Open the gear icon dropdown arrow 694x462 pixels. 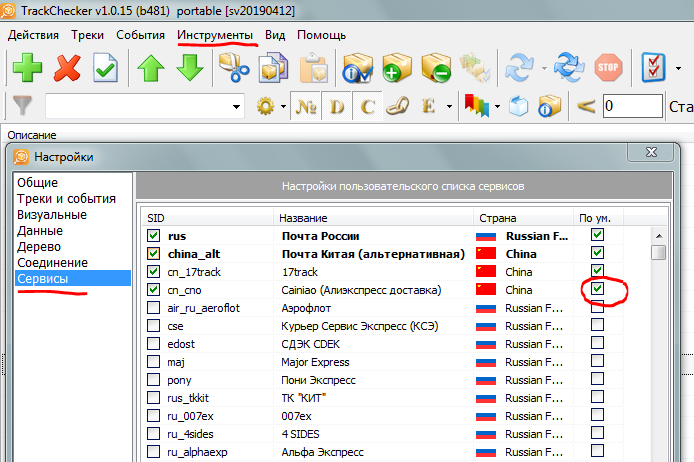283,107
